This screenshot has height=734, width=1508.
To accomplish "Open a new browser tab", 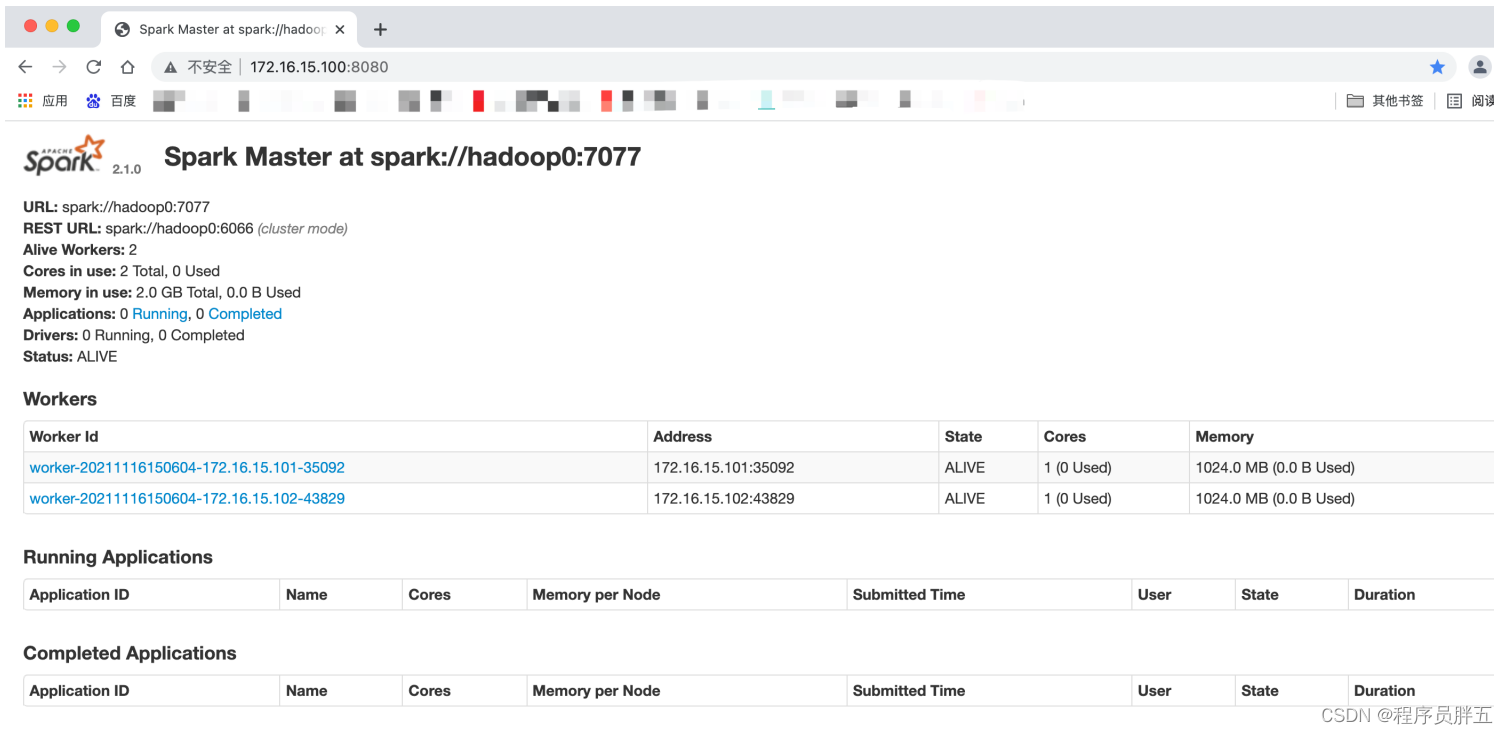I will coord(380,29).
